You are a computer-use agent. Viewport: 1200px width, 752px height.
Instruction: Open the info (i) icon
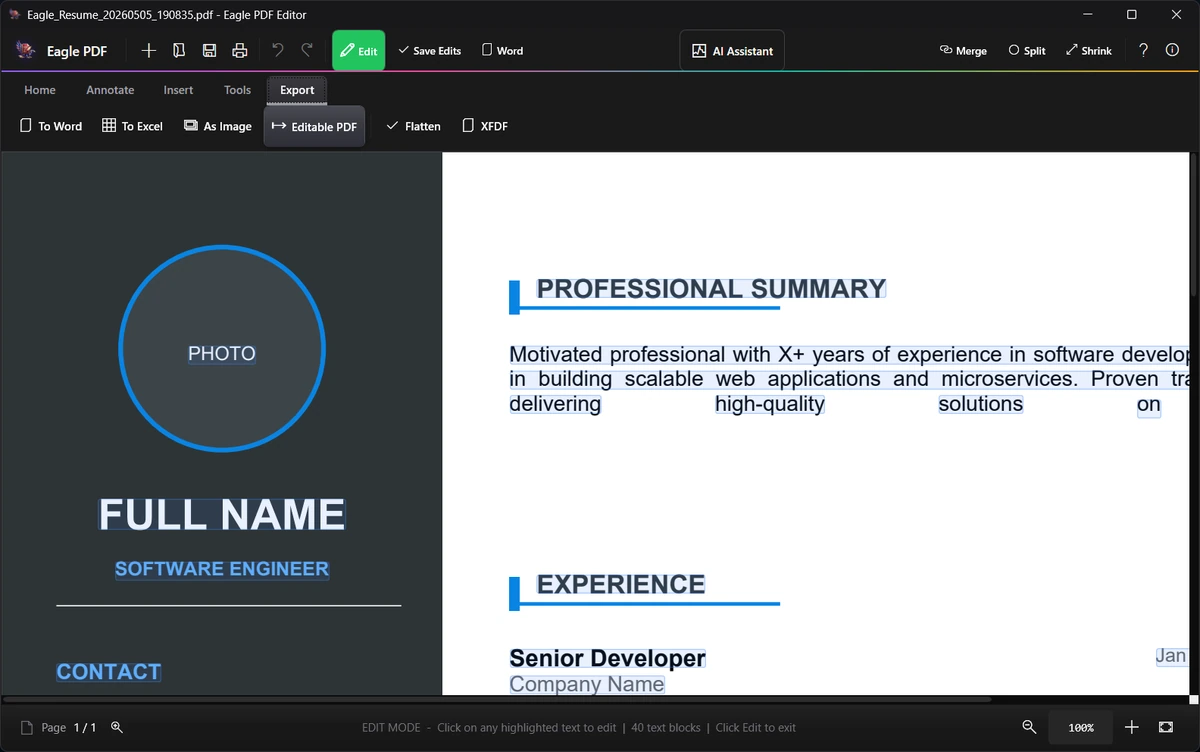[x=1172, y=50]
